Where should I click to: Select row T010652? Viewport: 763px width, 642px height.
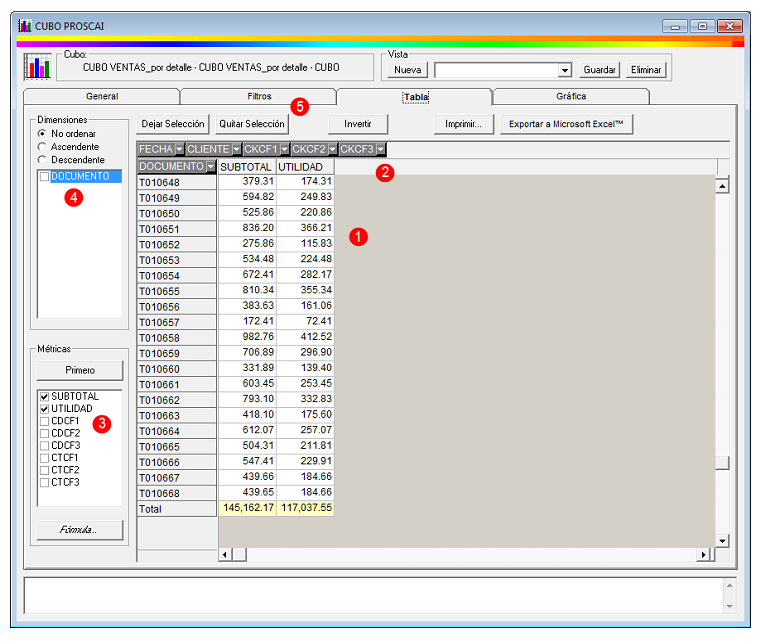(x=177, y=245)
